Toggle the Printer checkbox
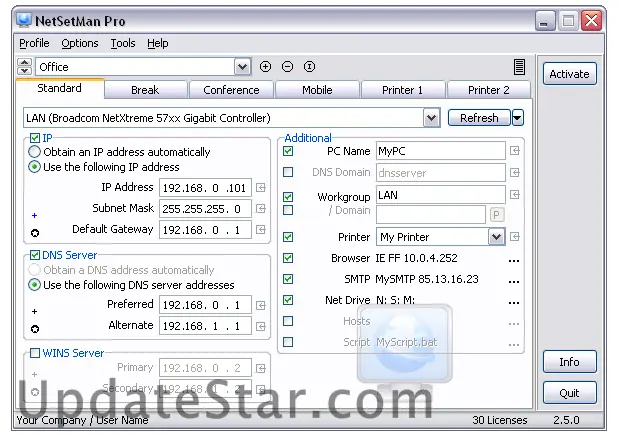 pyautogui.click(x=288, y=237)
